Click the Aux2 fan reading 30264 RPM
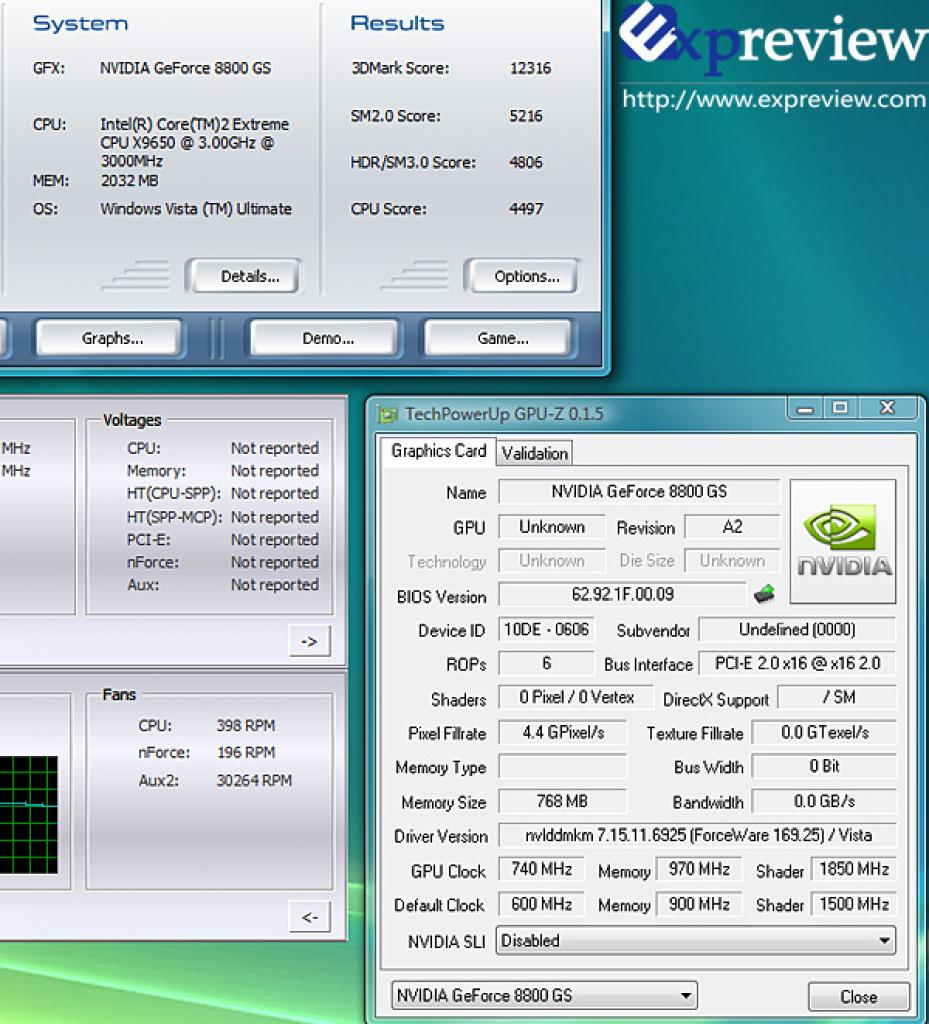Viewport: 929px width, 1024px height. coord(254,780)
